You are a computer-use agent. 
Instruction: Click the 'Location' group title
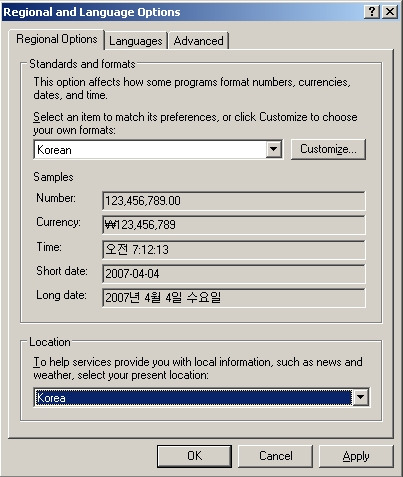tap(50, 342)
